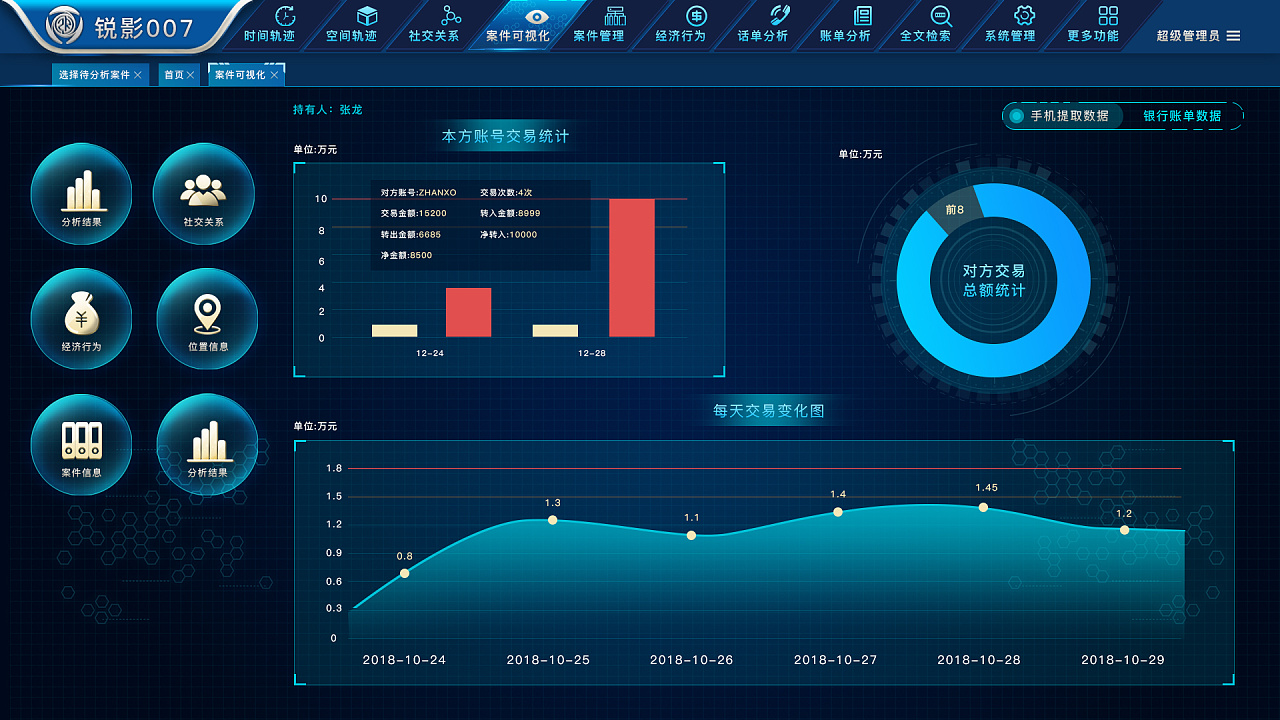Click the upper 分析结果 round button
This screenshot has width=1280, height=720.
click(81, 194)
